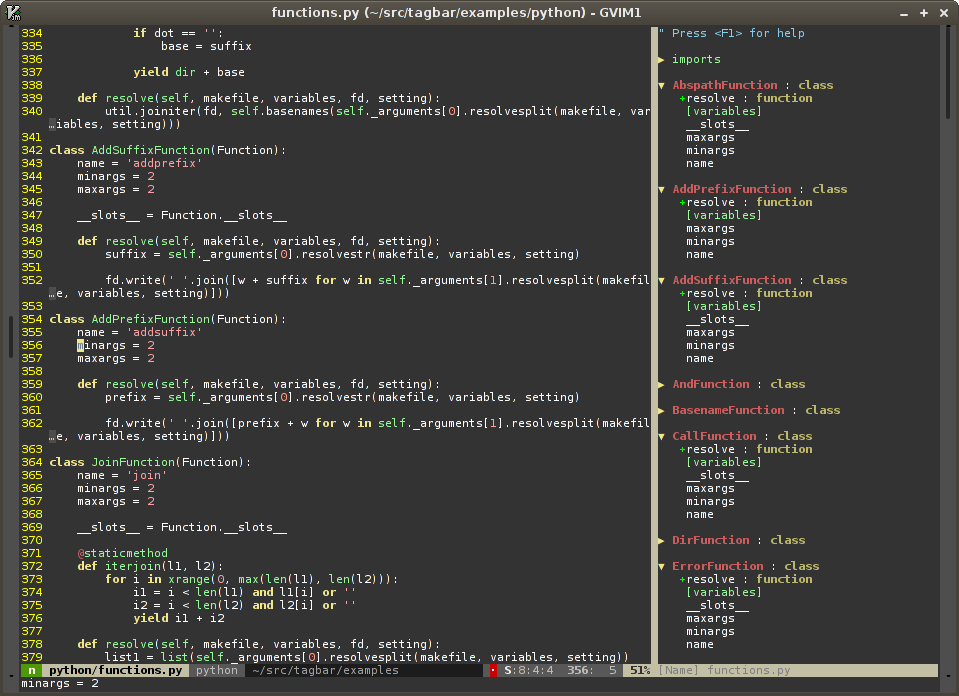This screenshot has height=696, width=959.
Task: Click the Vim application icon in title bar
Action: (12, 11)
